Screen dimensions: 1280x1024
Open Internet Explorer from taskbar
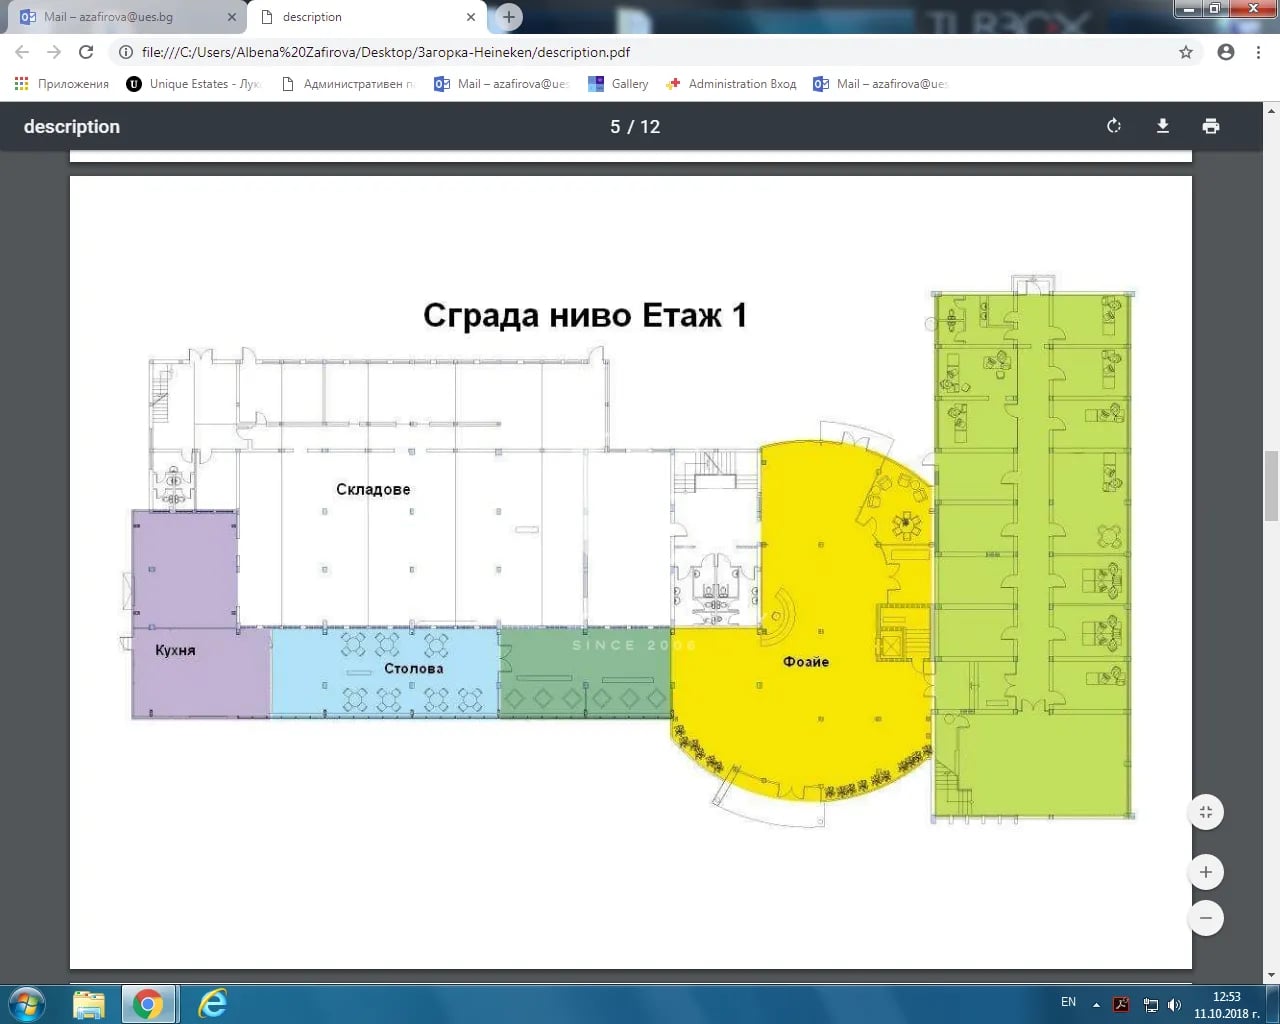click(x=212, y=1003)
